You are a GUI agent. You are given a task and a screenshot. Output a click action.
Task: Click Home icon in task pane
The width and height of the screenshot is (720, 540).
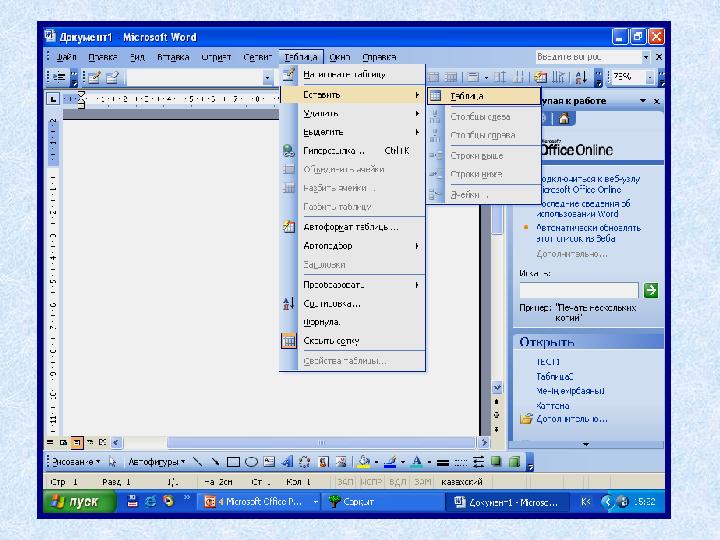[x=564, y=119]
